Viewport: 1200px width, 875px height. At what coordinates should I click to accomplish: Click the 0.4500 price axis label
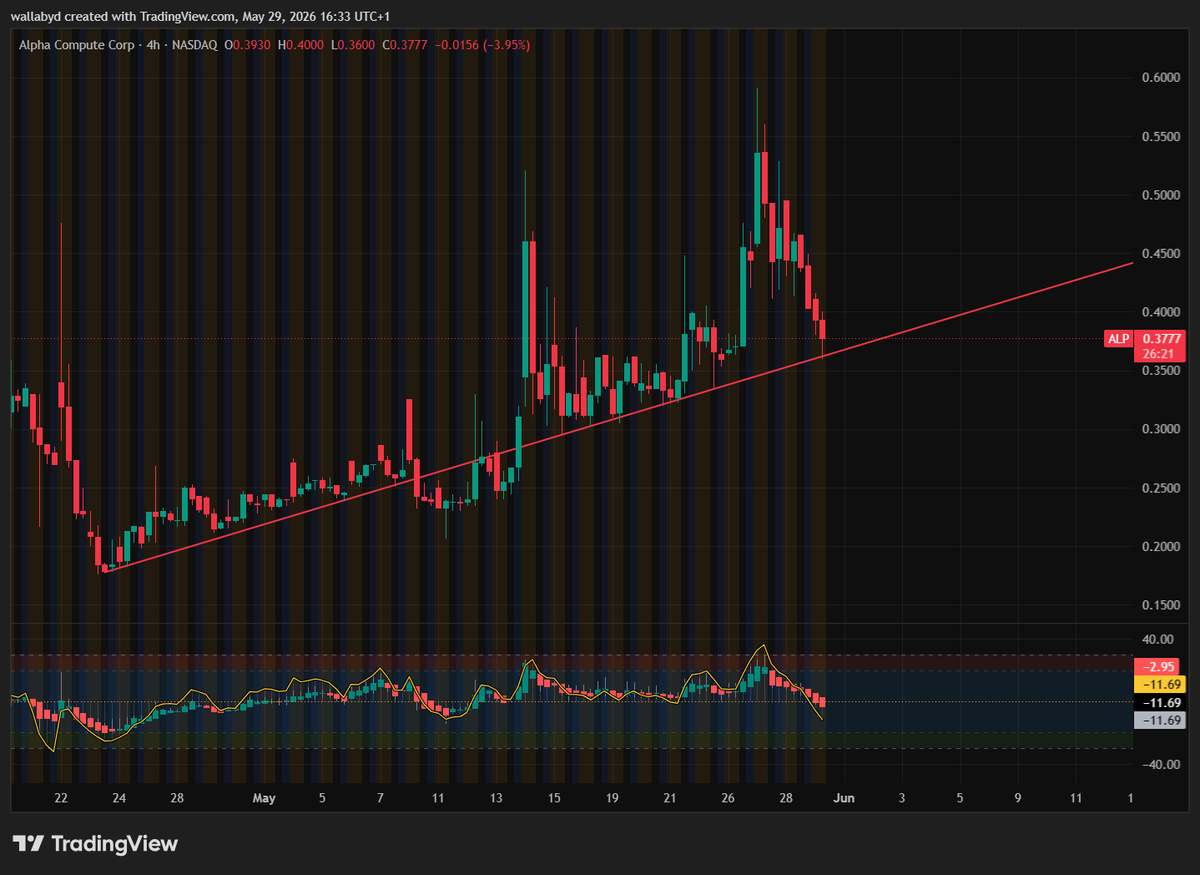(1159, 254)
